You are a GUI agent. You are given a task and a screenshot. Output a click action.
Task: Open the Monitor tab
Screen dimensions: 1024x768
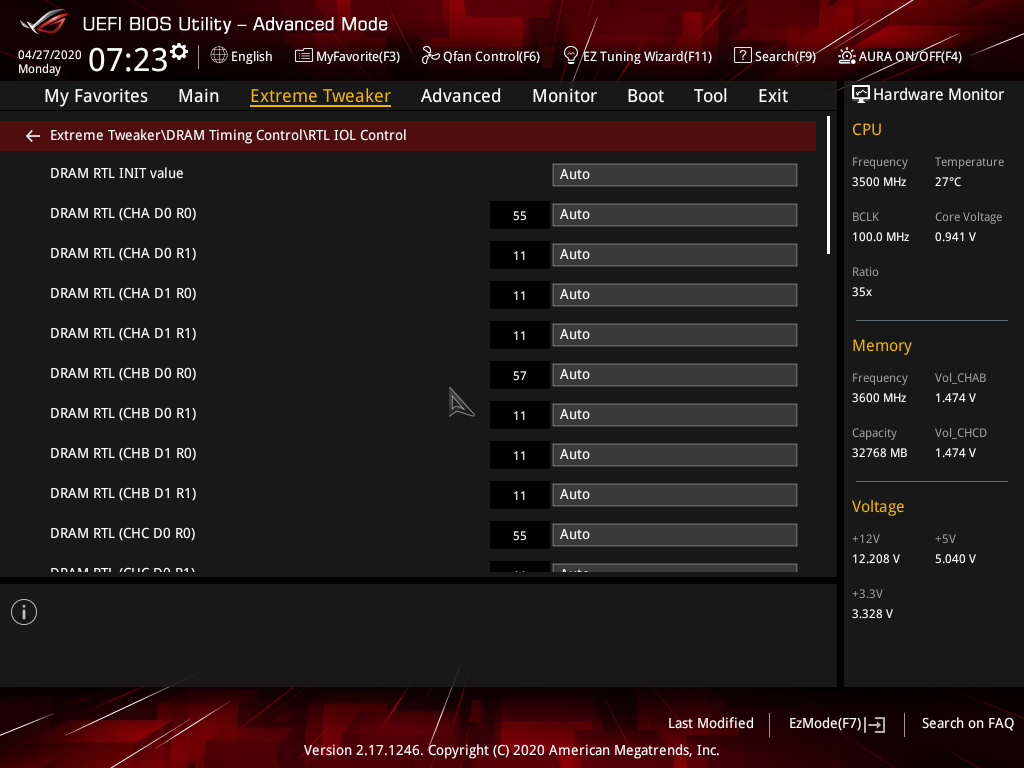click(564, 95)
